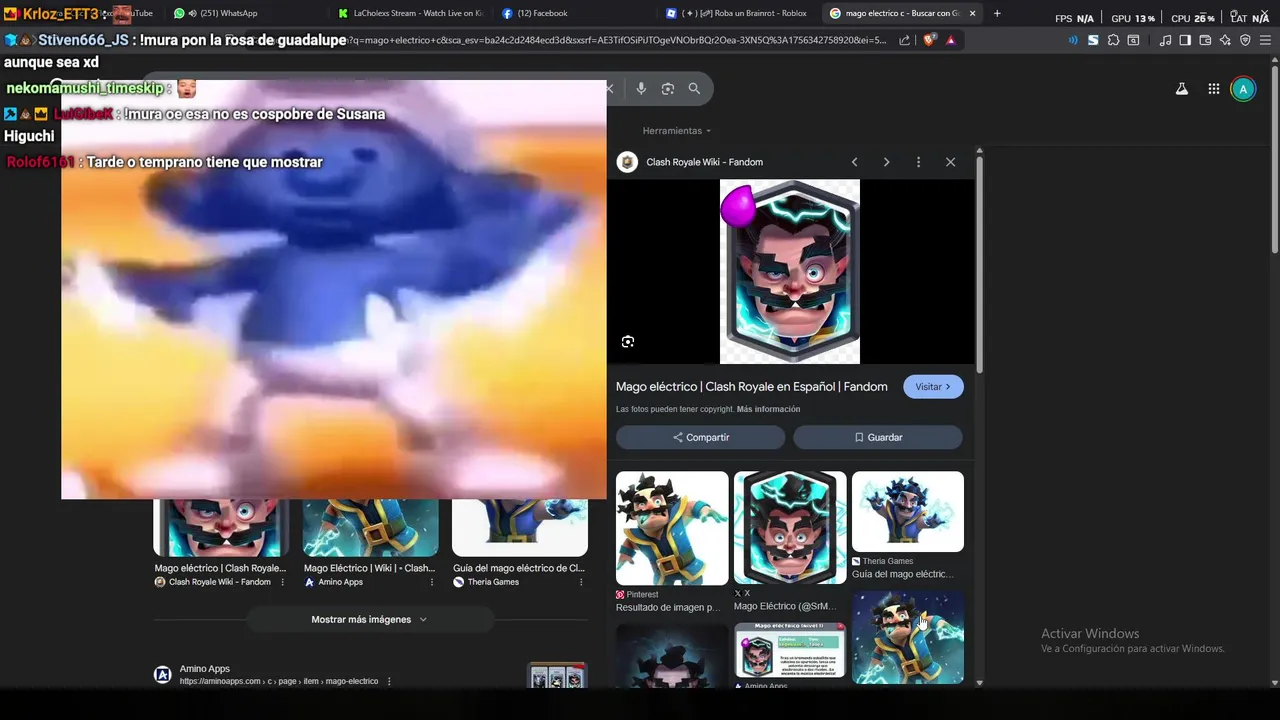Image resolution: width=1280 pixels, height=720 pixels.
Task: Open options dots beside Theria Games result
Action: click(583, 582)
